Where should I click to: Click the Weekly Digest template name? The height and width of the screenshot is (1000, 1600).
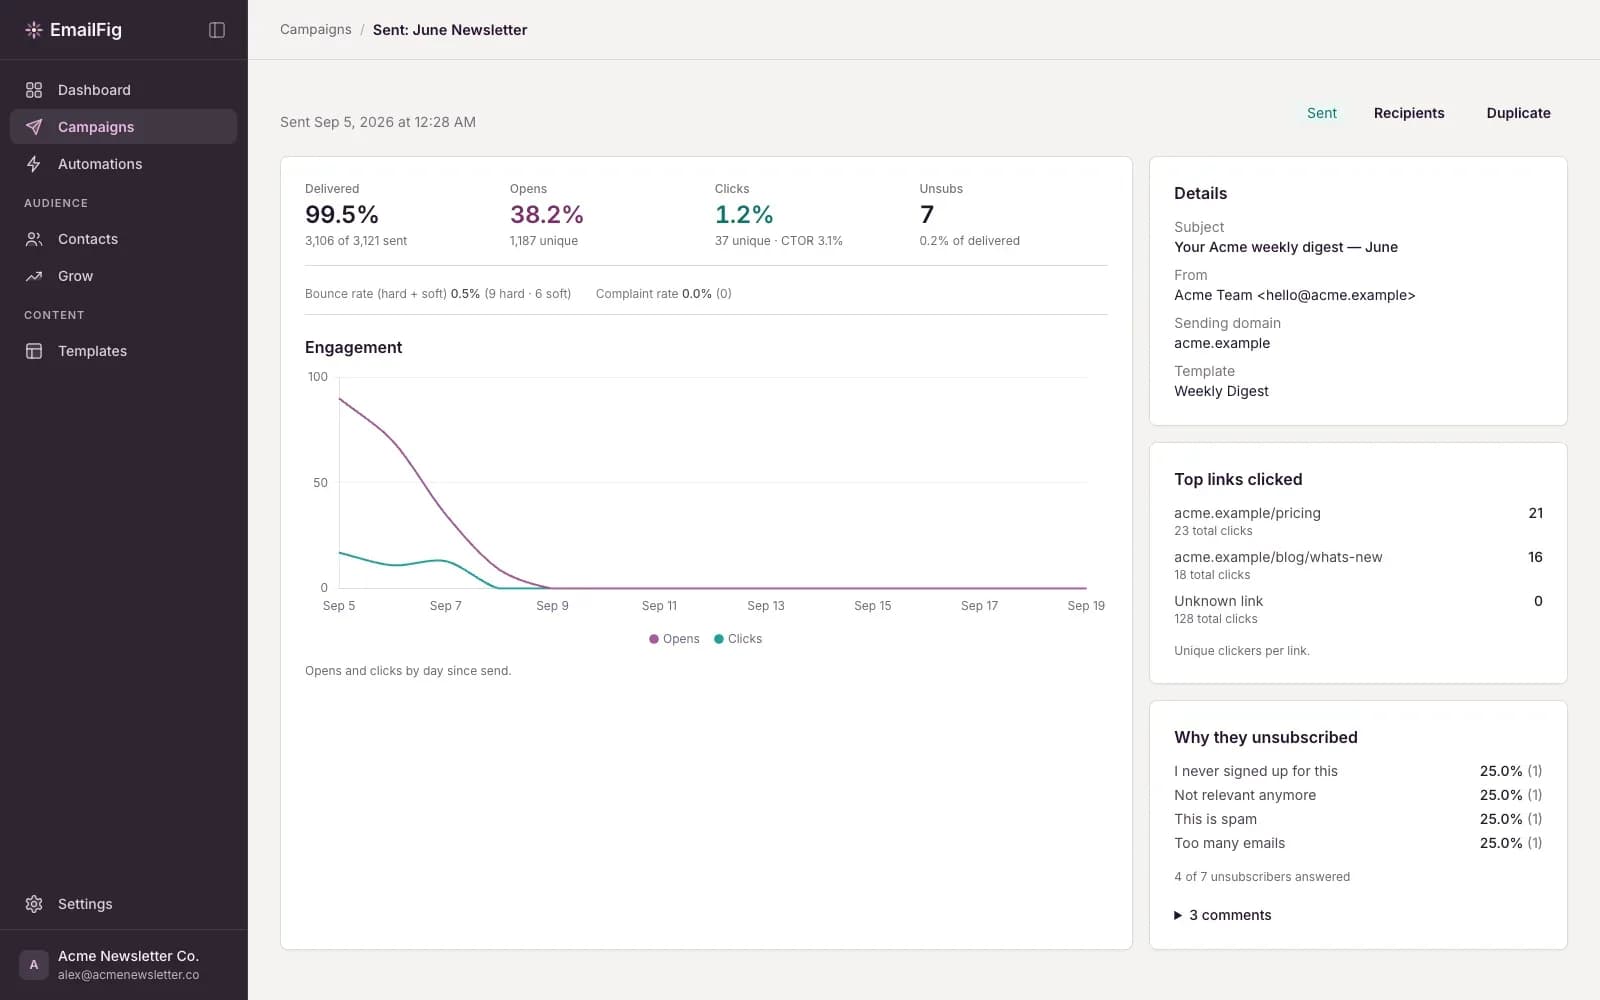(x=1221, y=391)
